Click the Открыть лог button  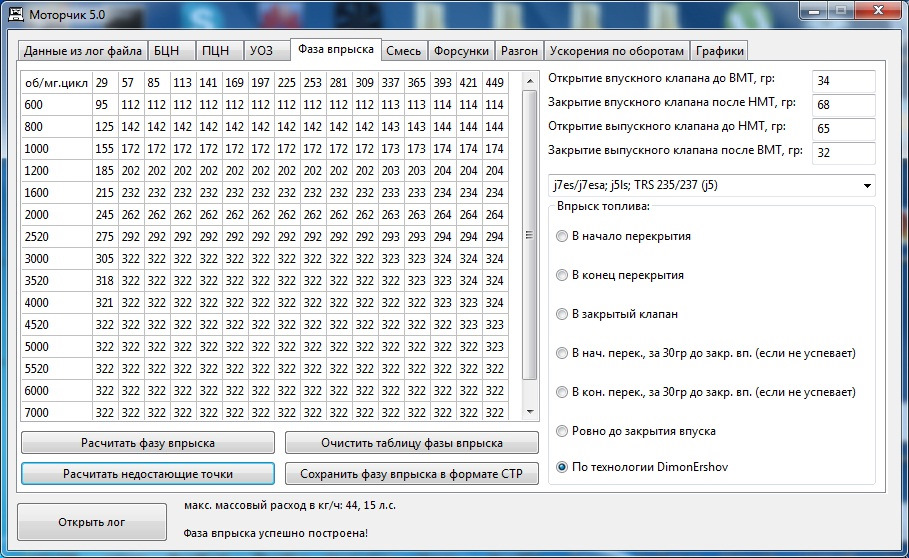coord(92,522)
